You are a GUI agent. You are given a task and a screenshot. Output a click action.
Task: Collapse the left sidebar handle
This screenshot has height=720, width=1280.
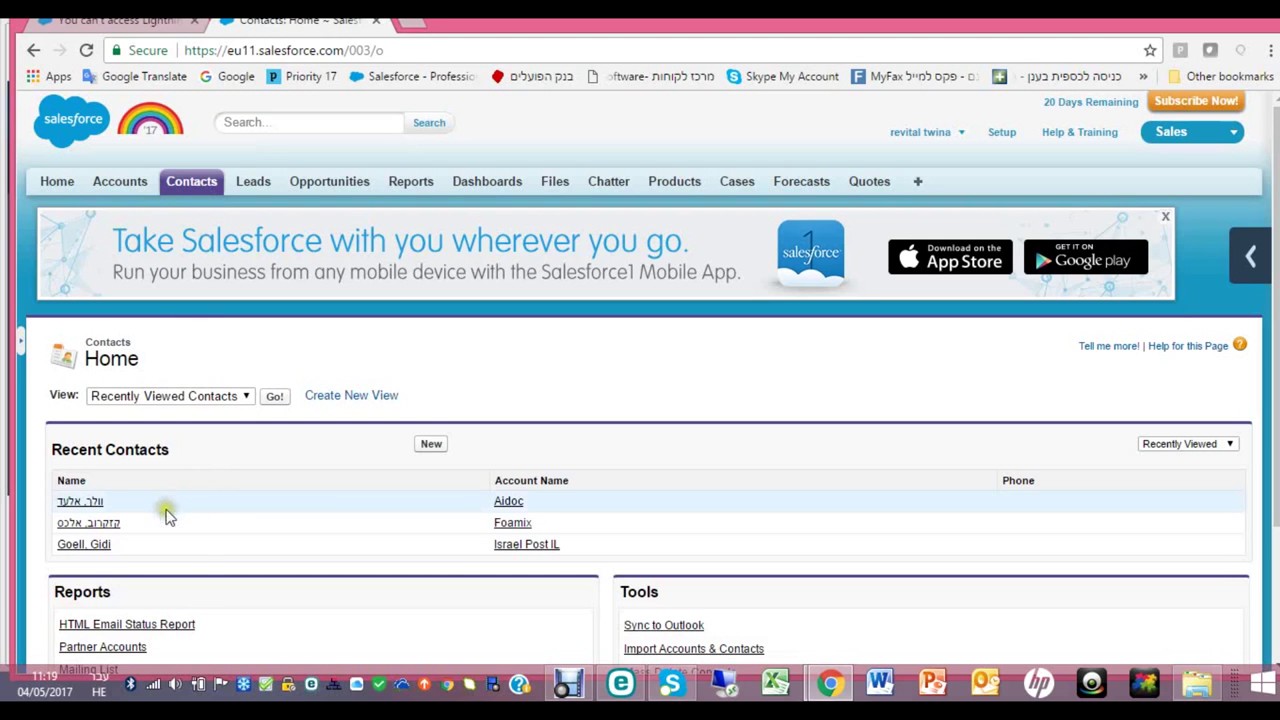20,343
